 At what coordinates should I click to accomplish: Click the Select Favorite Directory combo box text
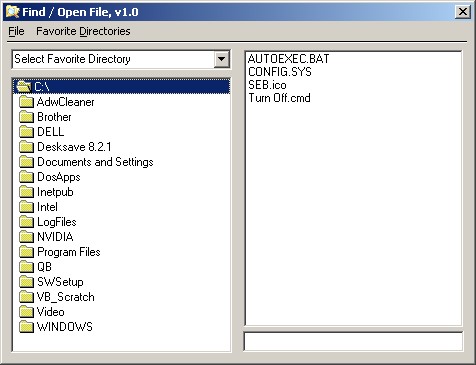72,59
